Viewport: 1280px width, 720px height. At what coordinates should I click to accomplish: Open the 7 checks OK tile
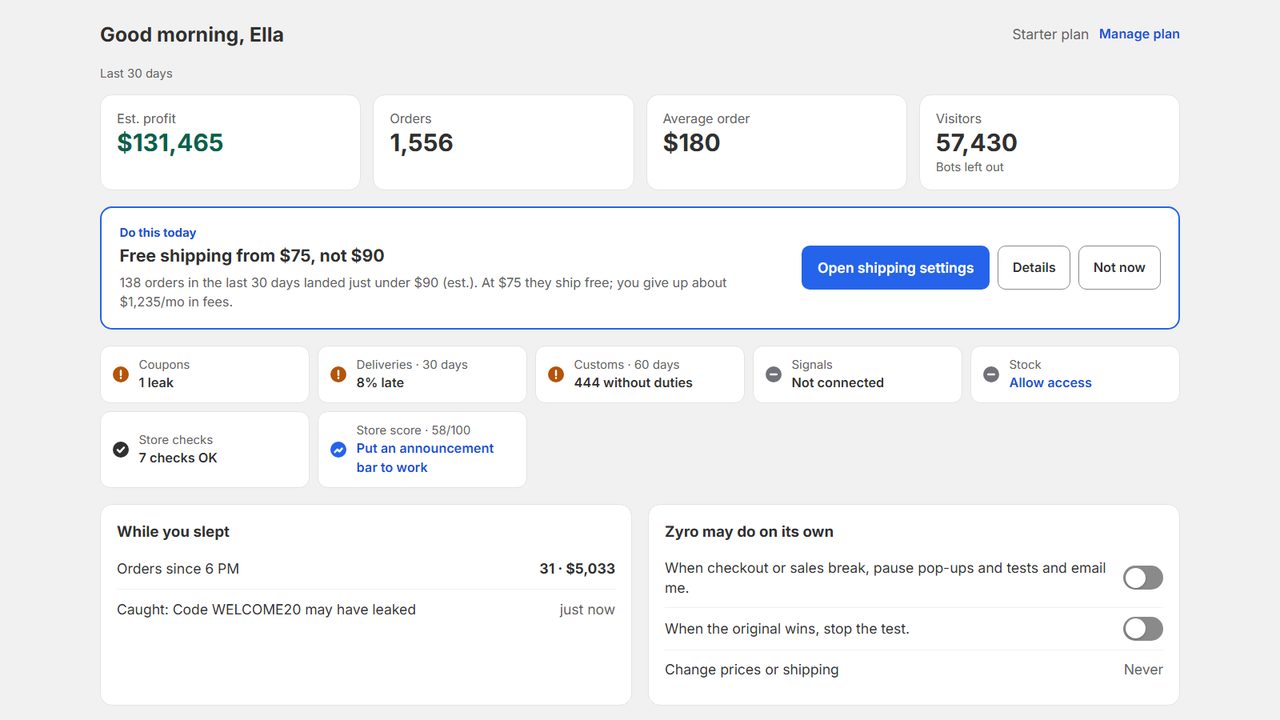(x=204, y=449)
